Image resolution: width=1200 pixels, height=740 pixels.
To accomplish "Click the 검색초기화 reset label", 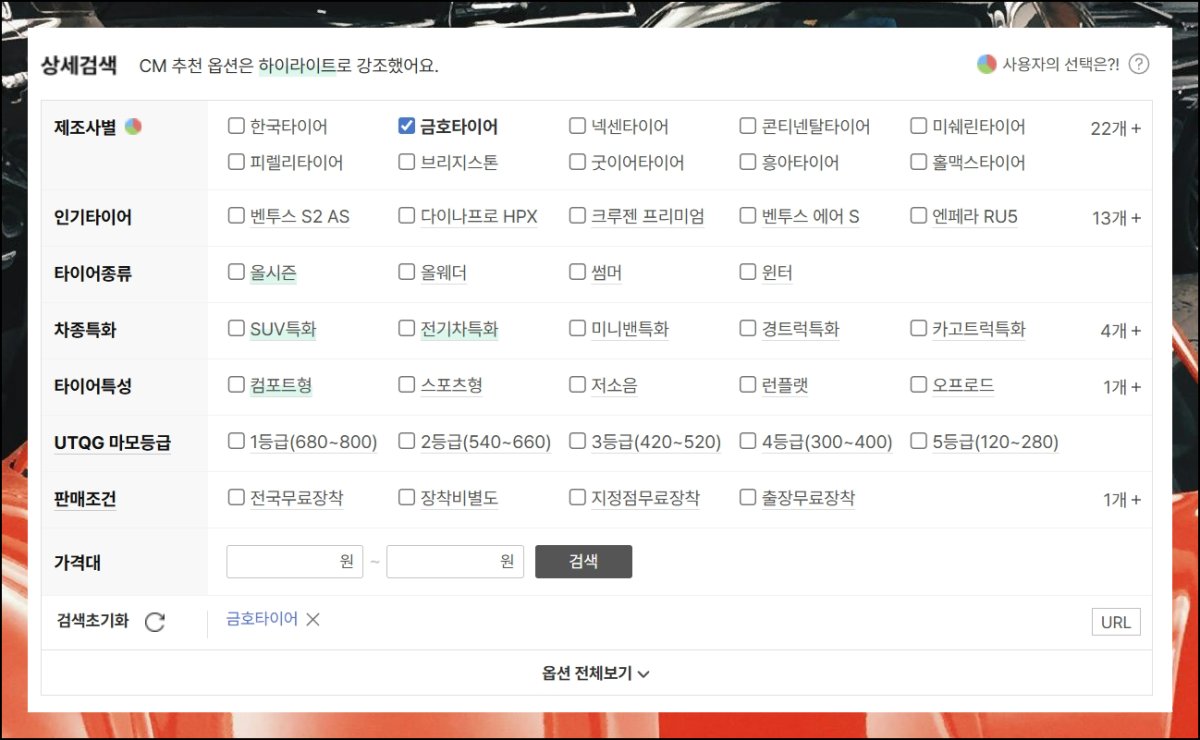I will click(93, 621).
